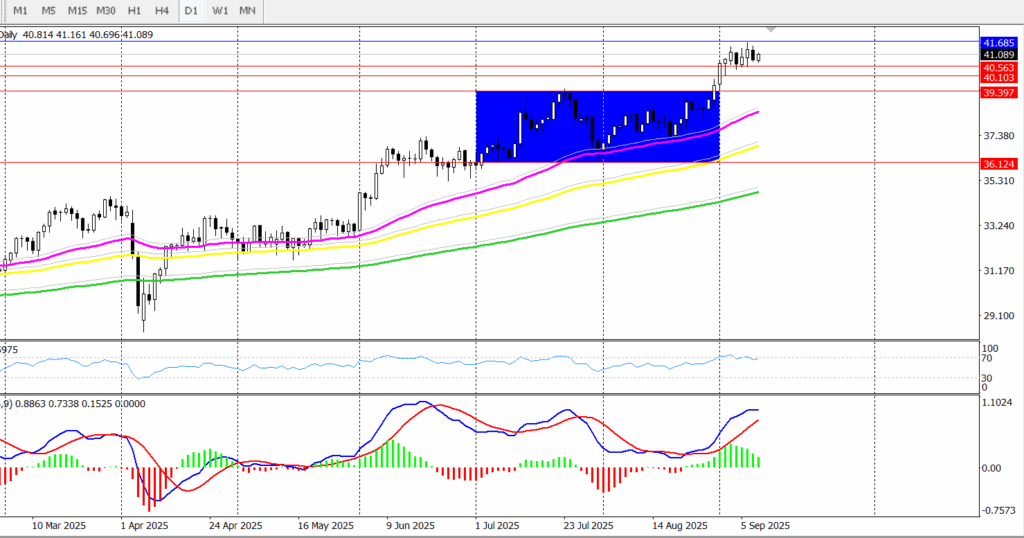Viewport: 1024px width, 538px height.
Task: Select the H4 timeframe
Action: click(162, 10)
